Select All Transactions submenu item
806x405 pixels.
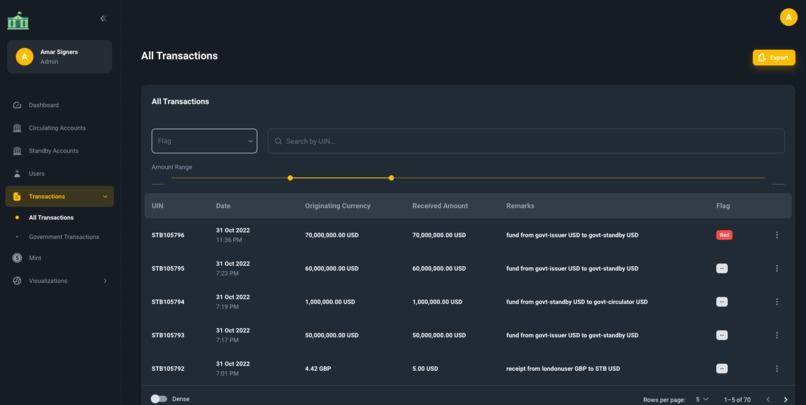pyautogui.click(x=51, y=217)
